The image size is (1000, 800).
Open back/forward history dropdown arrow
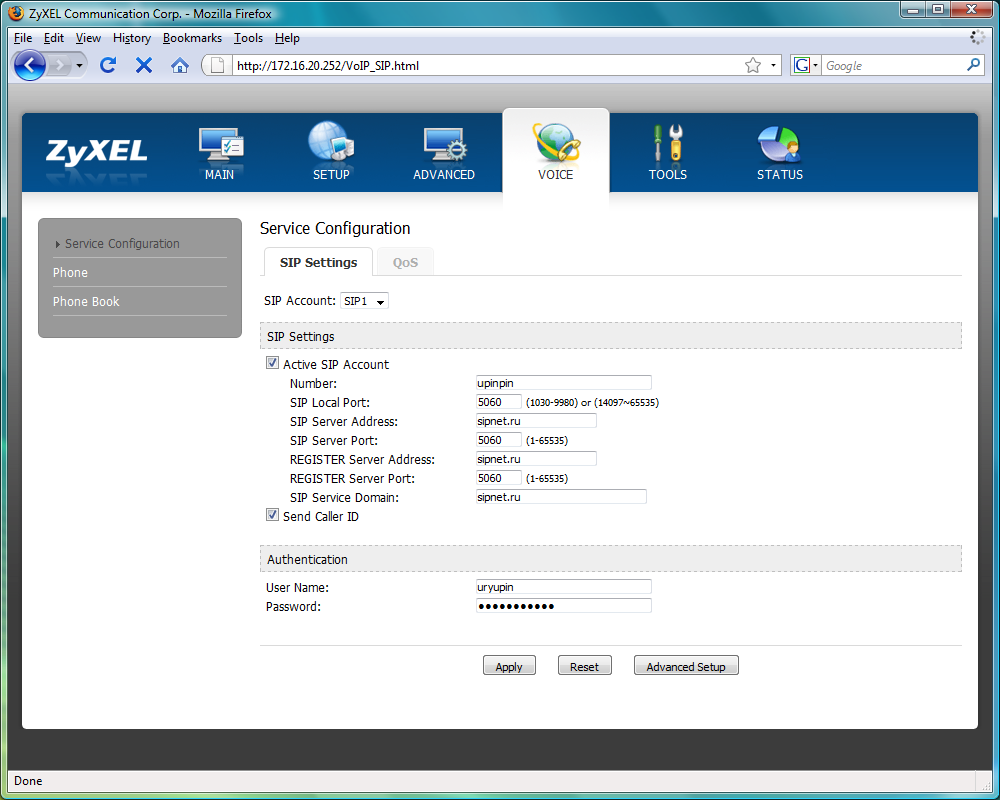click(79, 65)
